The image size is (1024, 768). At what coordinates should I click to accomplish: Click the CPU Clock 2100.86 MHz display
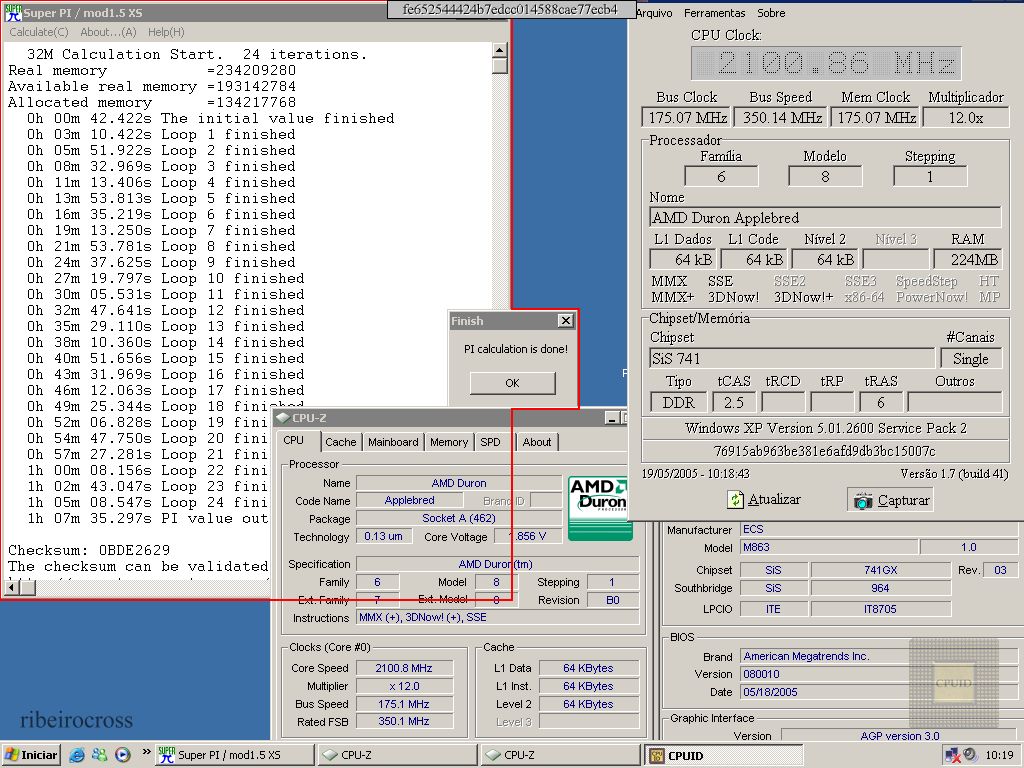pos(826,63)
